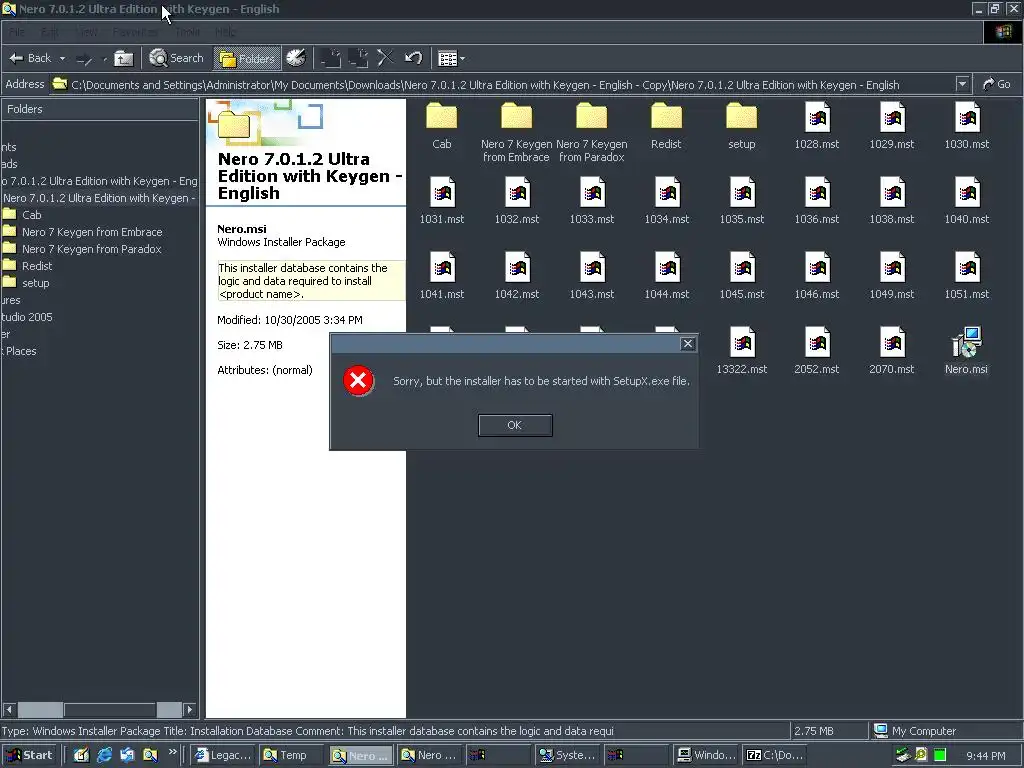The width and height of the screenshot is (1024, 768).
Task: Click the green system tray icon
Action: tap(940, 755)
